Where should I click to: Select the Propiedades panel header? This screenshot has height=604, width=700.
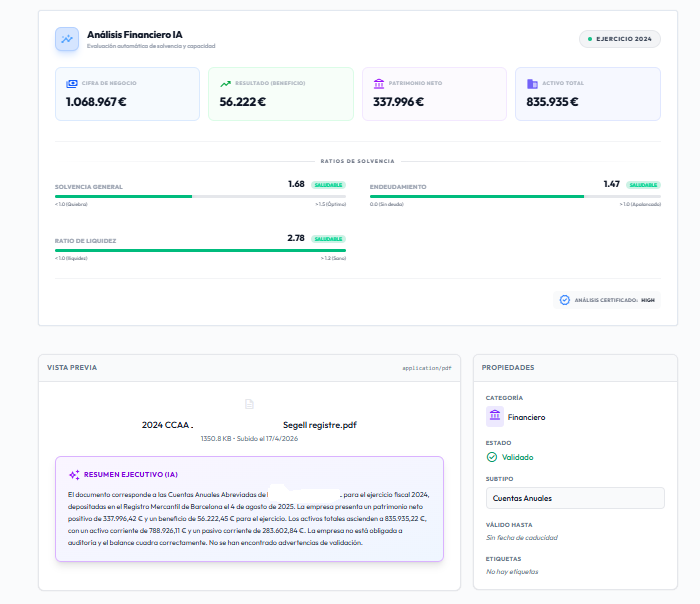click(575, 368)
